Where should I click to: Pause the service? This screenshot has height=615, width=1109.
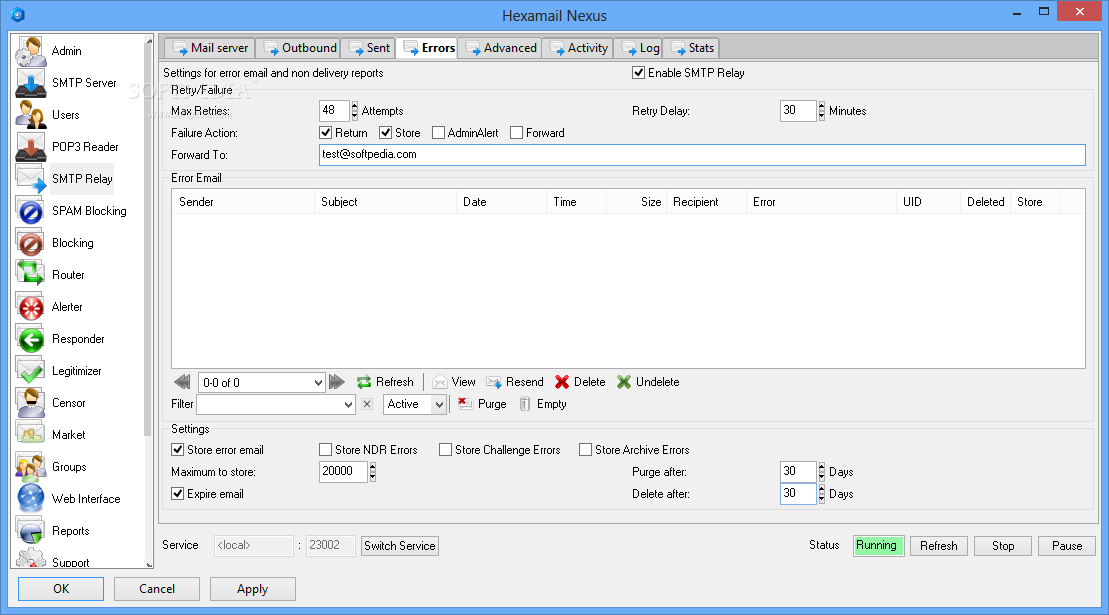[1067, 546]
